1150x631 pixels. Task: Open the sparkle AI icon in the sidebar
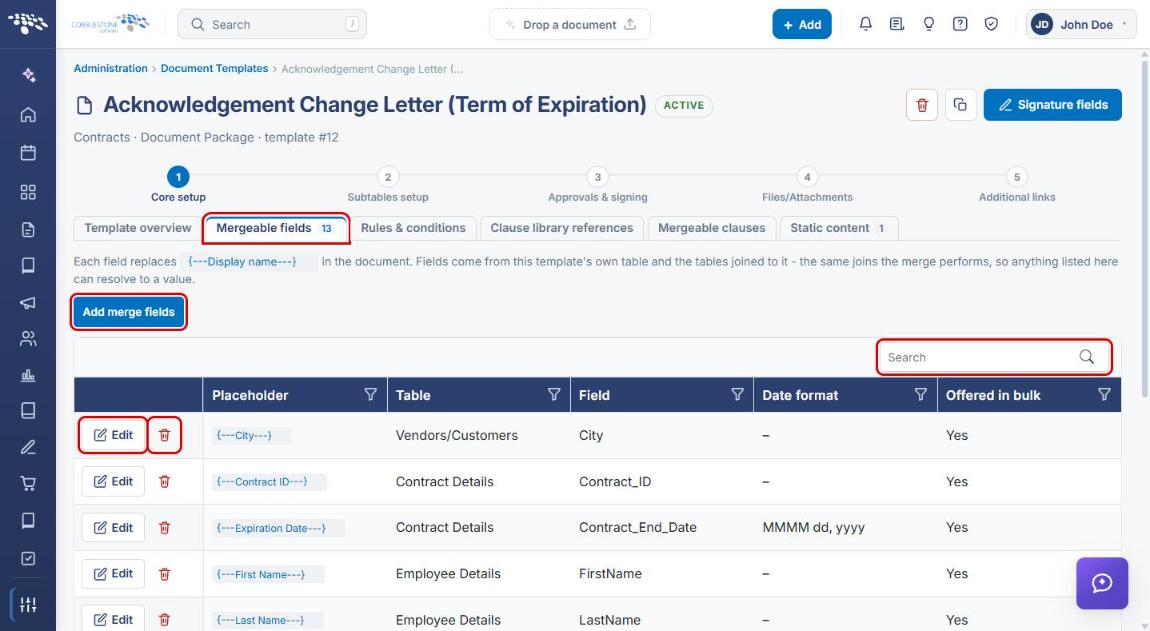28,75
